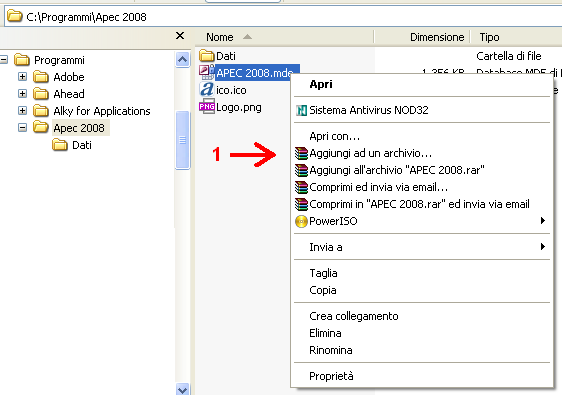Click the Dati folder icon in file list
The image size is (562, 395).
point(207,56)
